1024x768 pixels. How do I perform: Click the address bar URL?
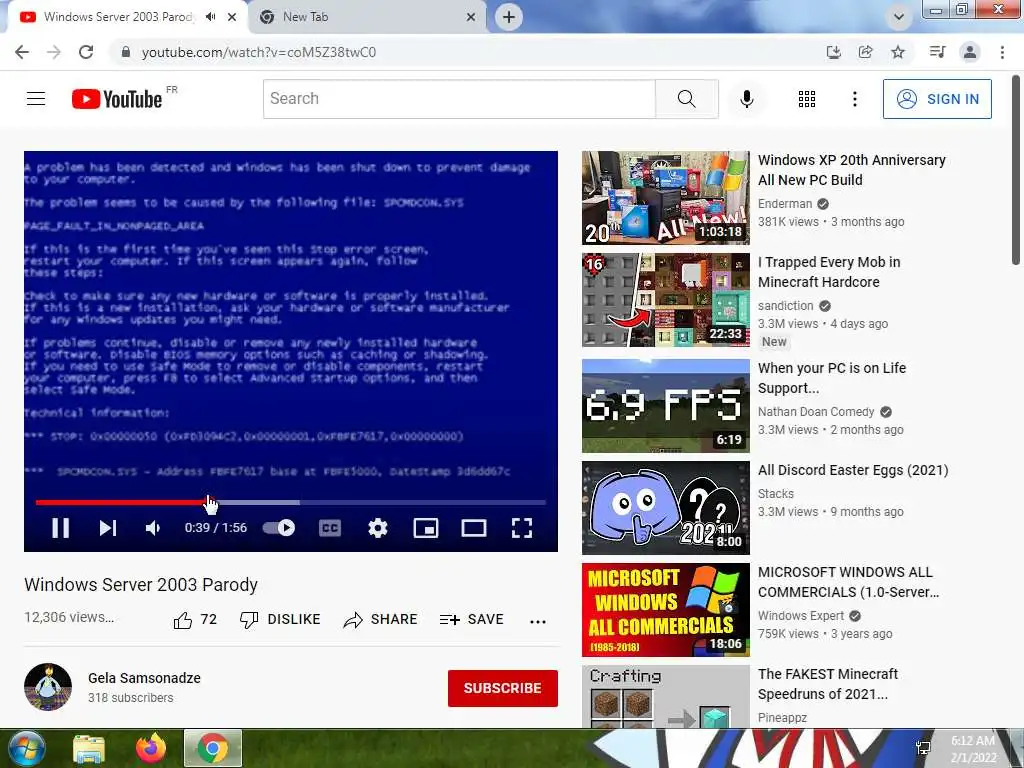259,52
